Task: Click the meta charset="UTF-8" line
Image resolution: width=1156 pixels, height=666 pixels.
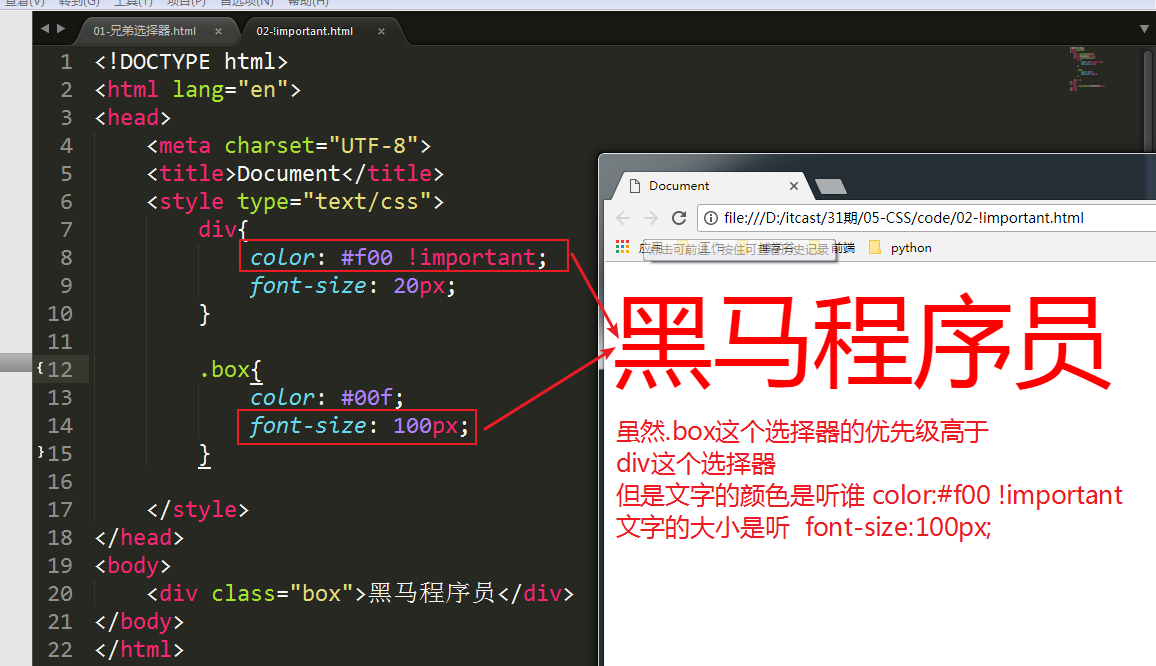Action: click(289, 146)
